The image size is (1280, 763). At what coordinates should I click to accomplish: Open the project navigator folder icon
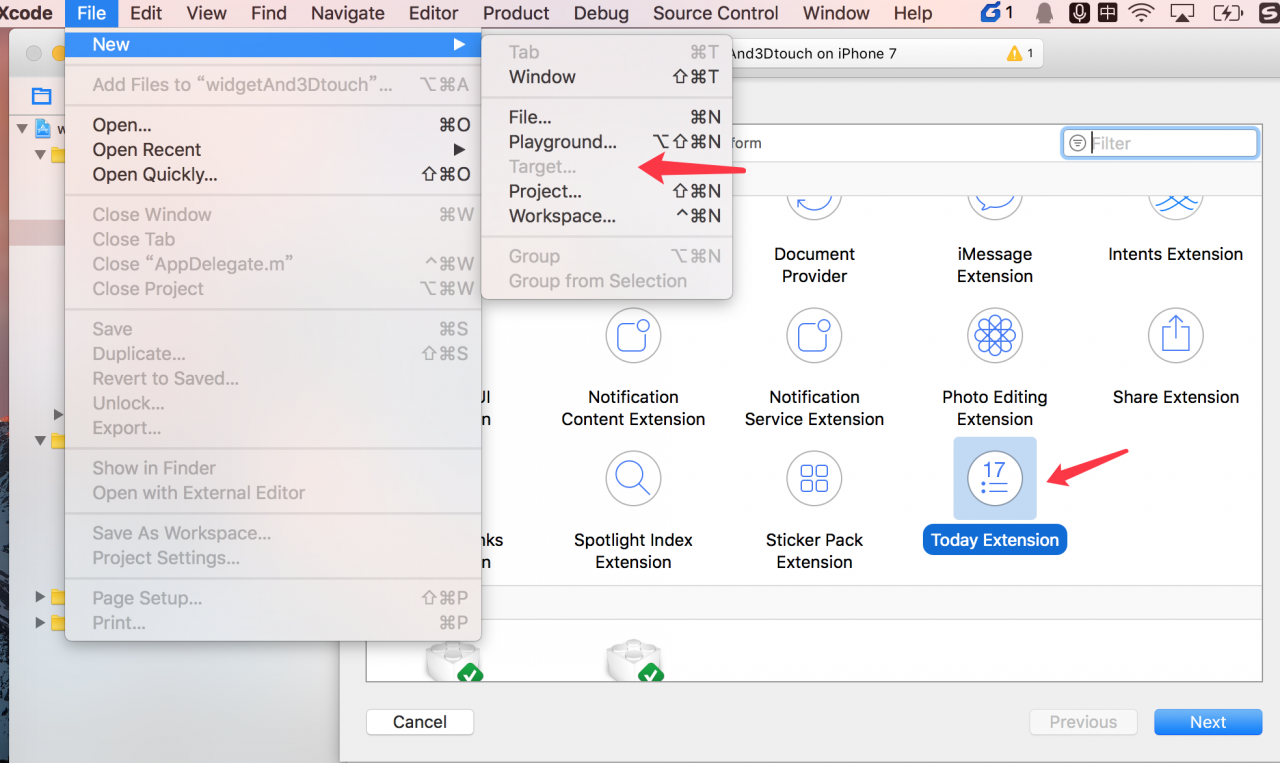(41, 96)
